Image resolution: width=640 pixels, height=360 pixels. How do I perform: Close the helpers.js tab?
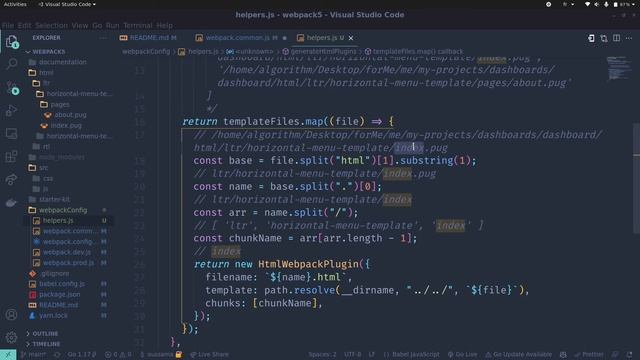[351, 38]
